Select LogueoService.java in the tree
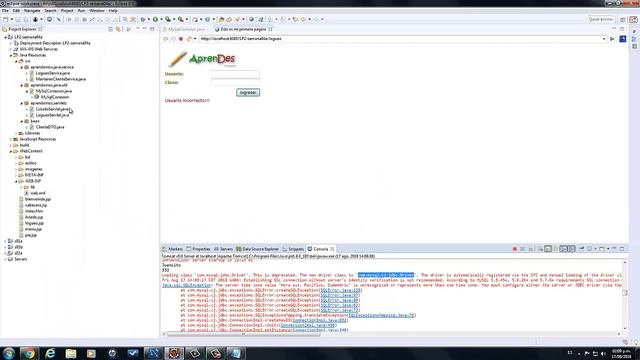The height and width of the screenshot is (360, 640). pos(53,73)
